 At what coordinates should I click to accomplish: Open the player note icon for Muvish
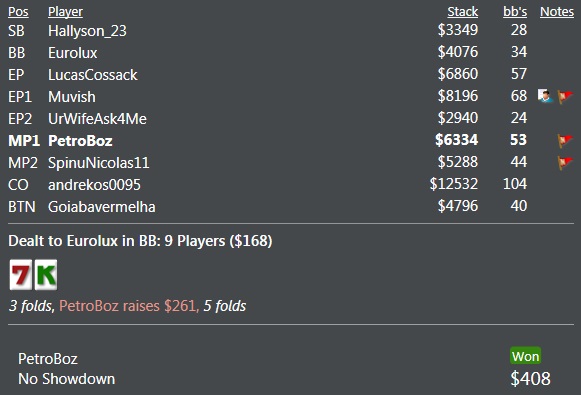[545, 96]
